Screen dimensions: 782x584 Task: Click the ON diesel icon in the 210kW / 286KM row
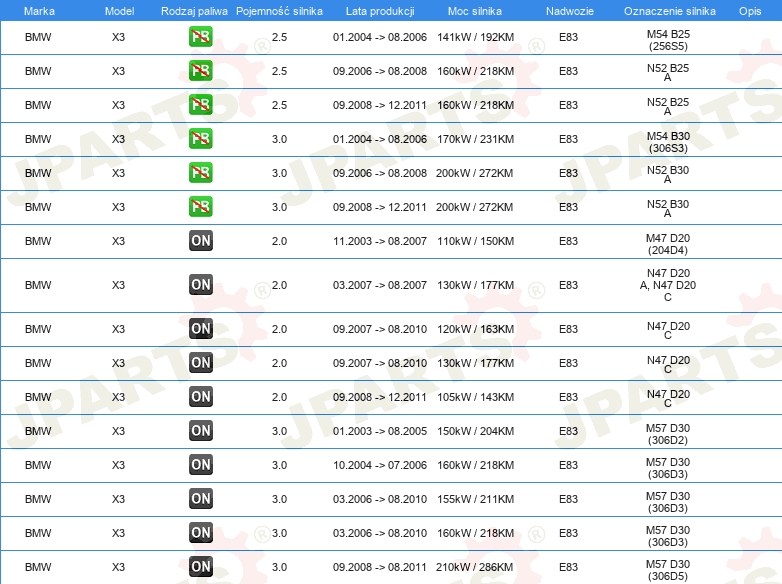pyautogui.click(x=200, y=567)
